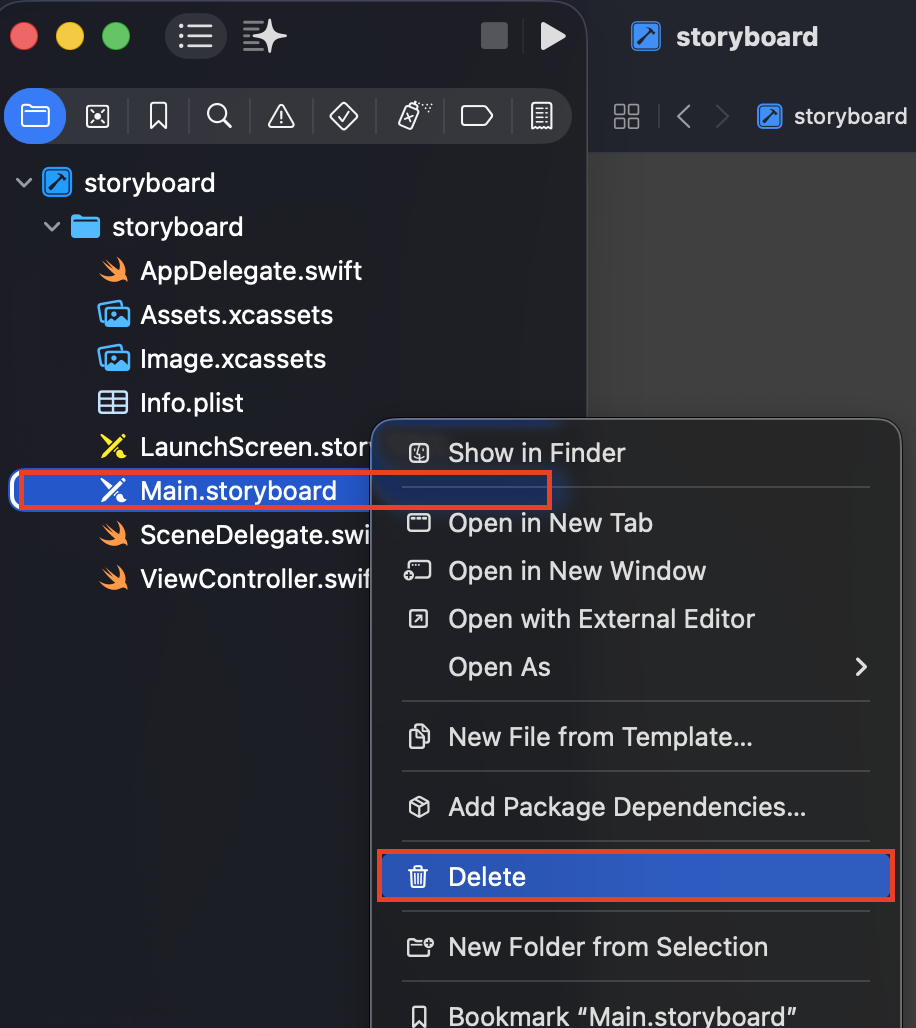Click the trash icon beside Delete

click(418, 877)
